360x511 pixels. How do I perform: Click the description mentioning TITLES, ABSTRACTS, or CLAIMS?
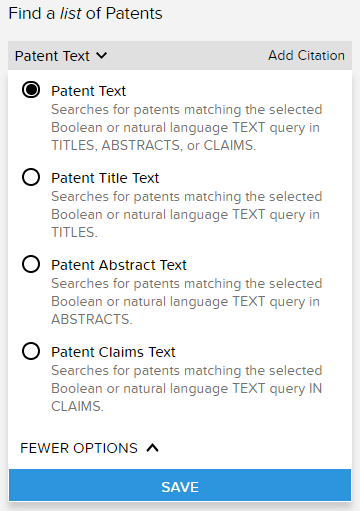point(187,127)
